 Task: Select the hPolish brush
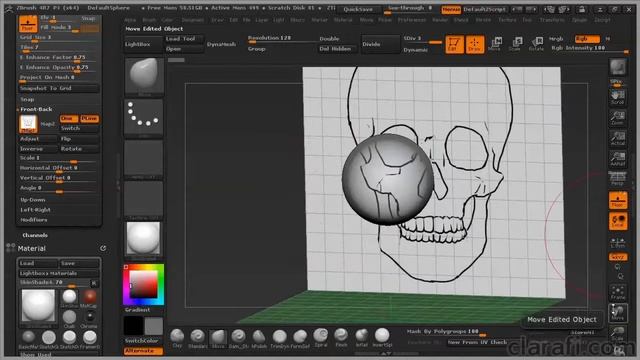pyautogui.click(x=259, y=338)
